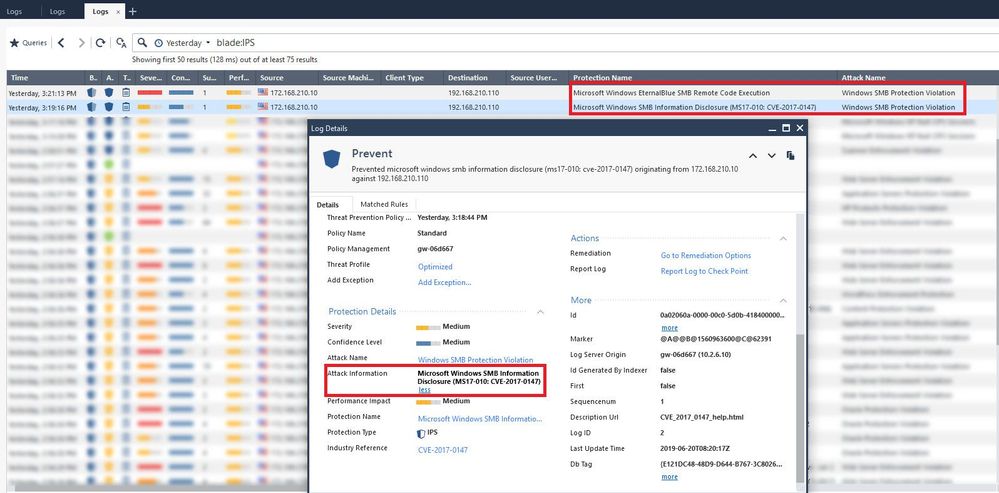Click type clipboard icon in 3:21:13 PM row
Screen dimensions: 999x493
pyautogui.click(x=126, y=92)
